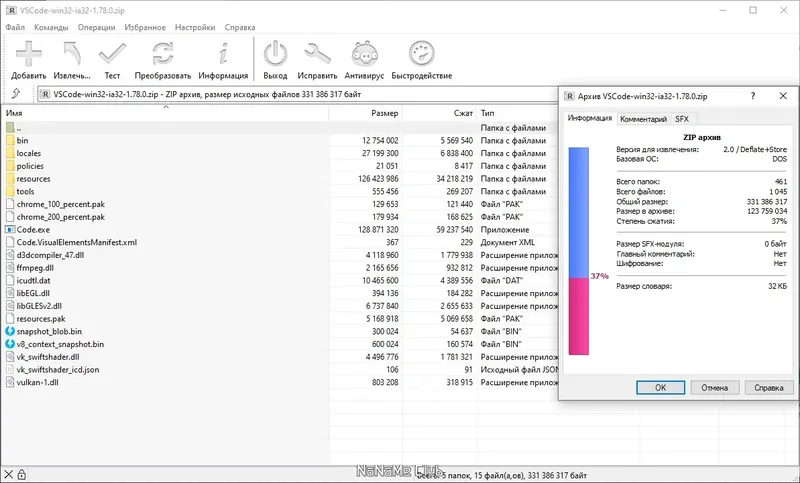Screen dimensions: 800x483
Task: Select the libEGL.dll file name
Action: 33,293
